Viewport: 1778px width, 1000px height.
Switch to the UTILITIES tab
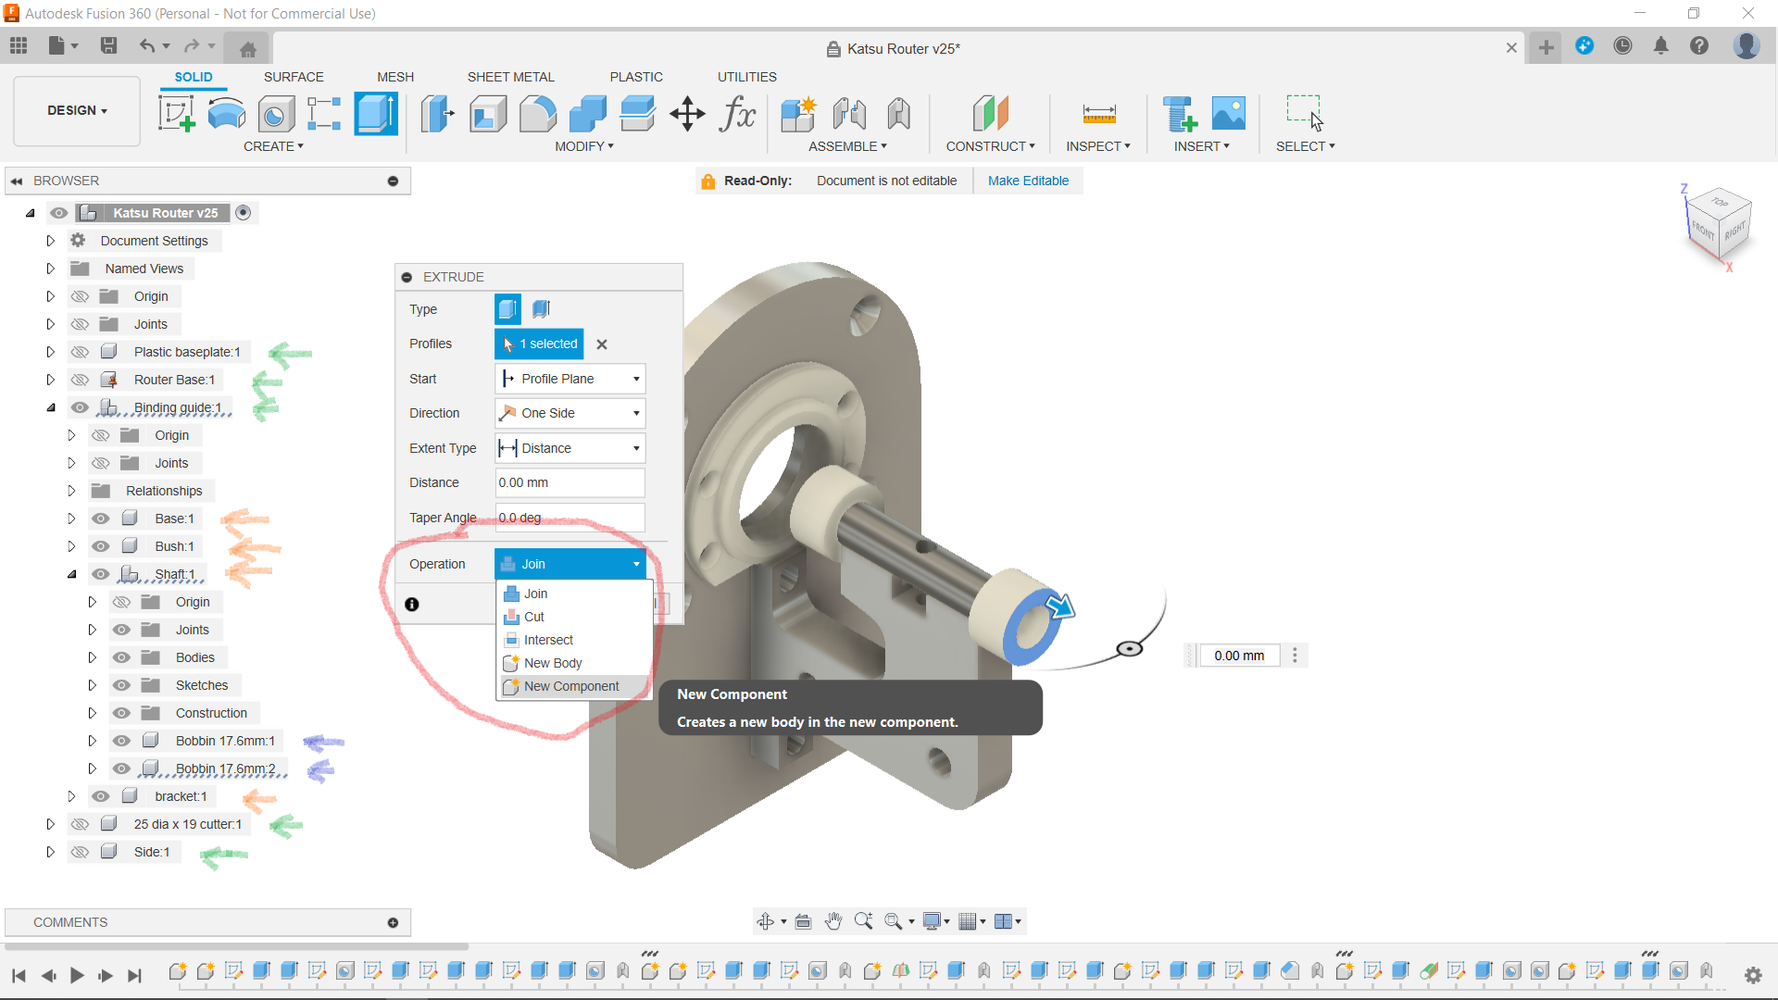tap(747, 77)
